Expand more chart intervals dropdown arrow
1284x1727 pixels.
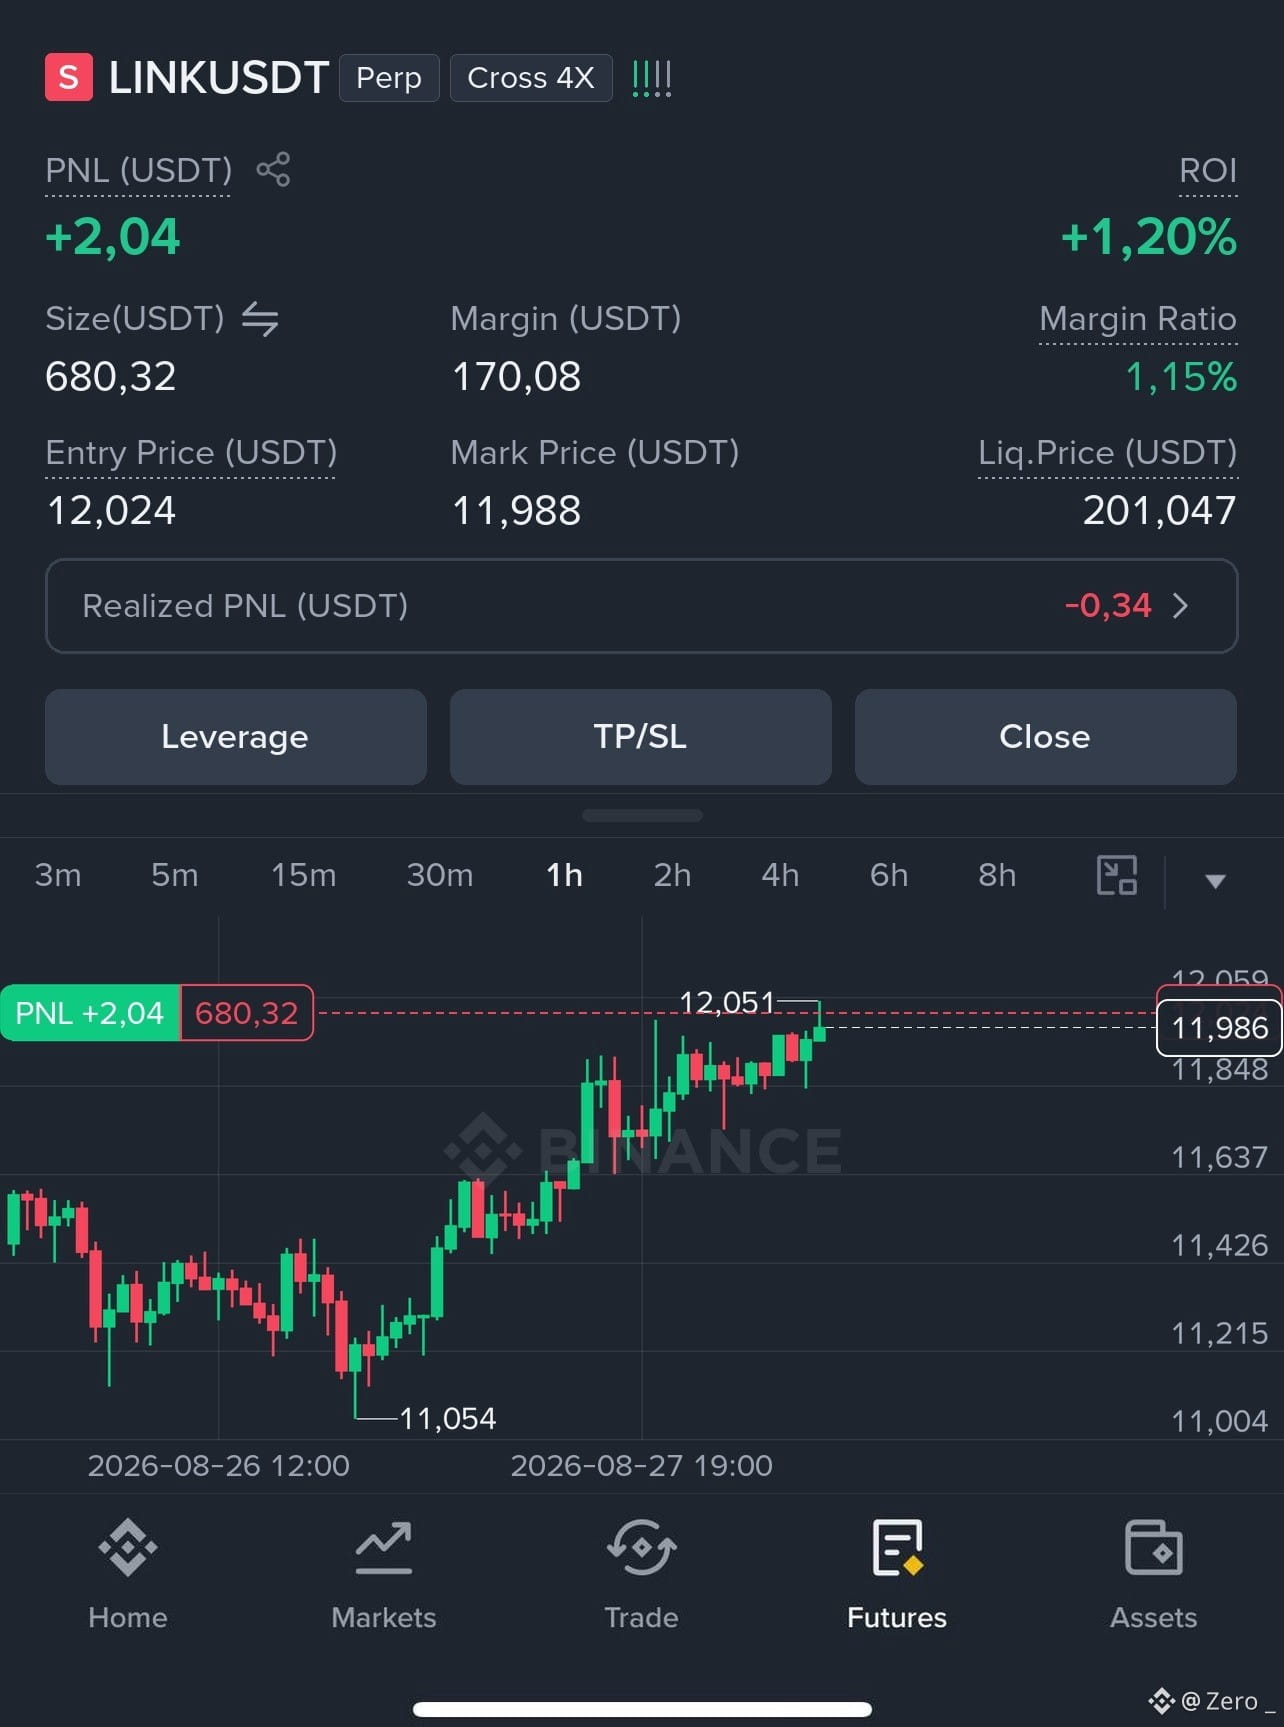pyautogui.click(x=1215, y=880)
